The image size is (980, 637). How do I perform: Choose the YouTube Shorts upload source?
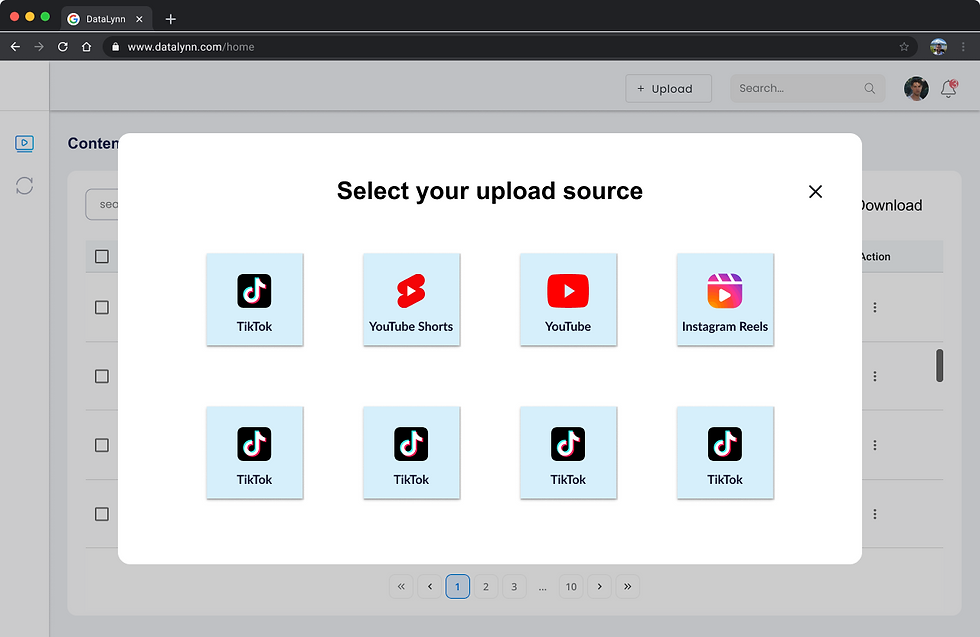point(411,299)
